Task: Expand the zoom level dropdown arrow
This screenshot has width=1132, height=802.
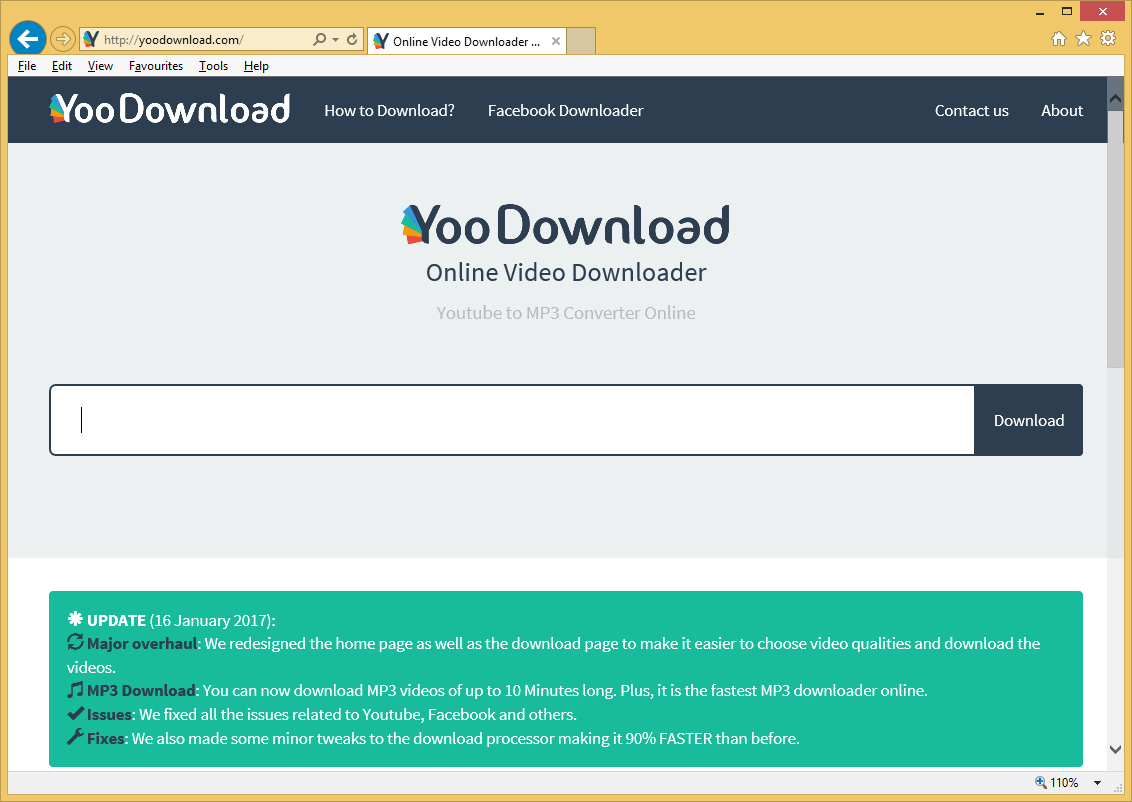Action: [1097, 783]
